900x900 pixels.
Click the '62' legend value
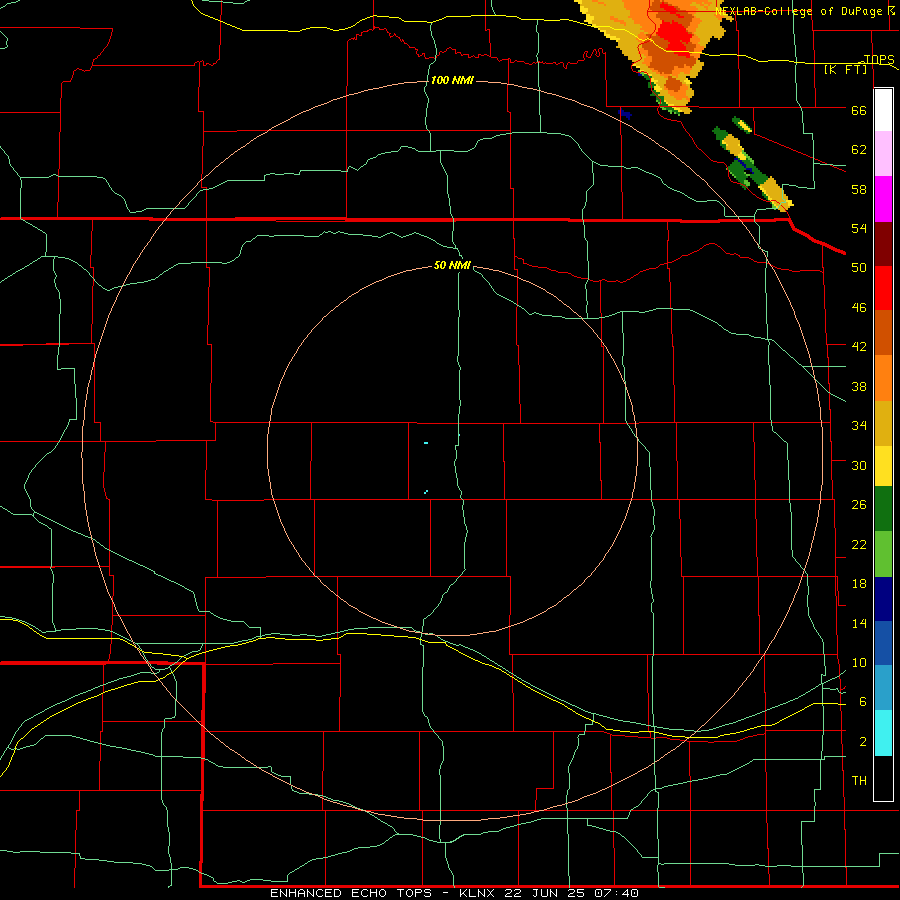point(859,149)
